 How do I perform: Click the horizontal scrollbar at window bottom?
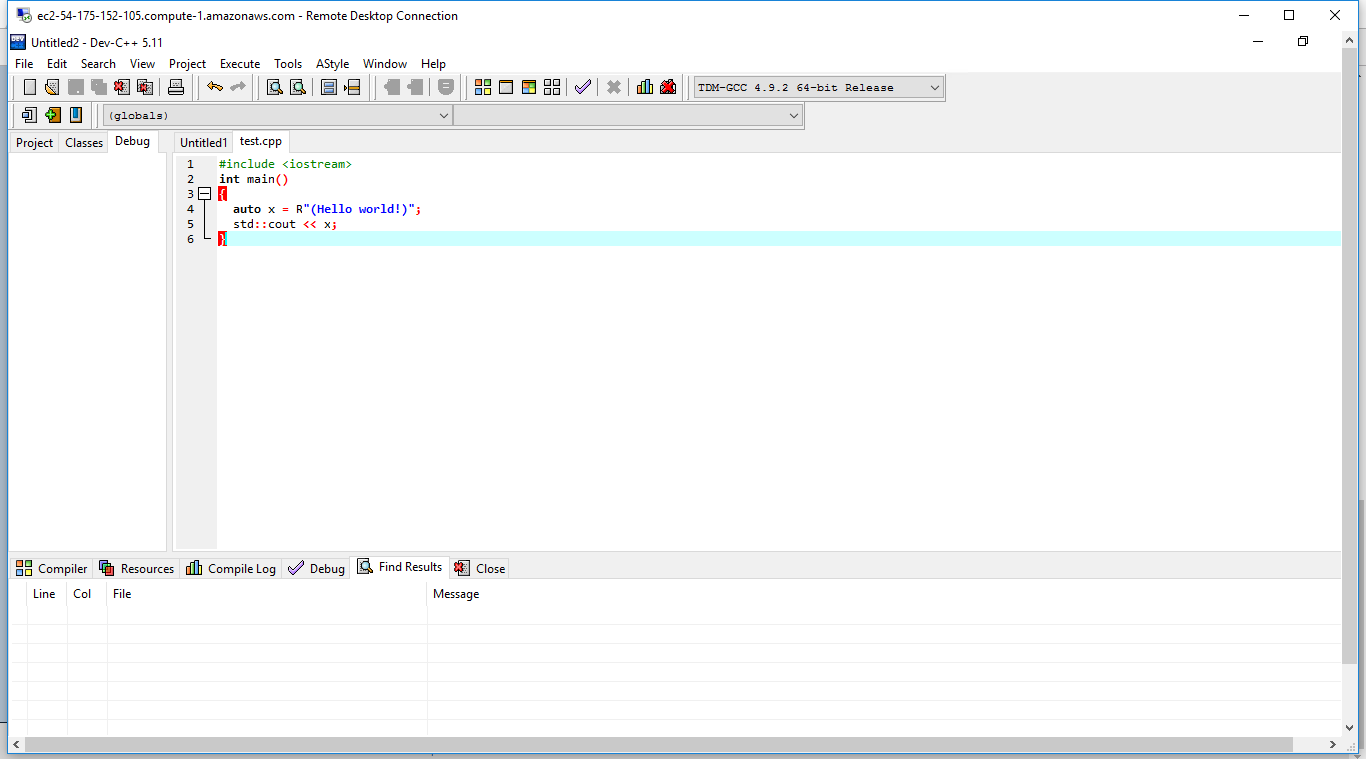[x=660, y=745]
